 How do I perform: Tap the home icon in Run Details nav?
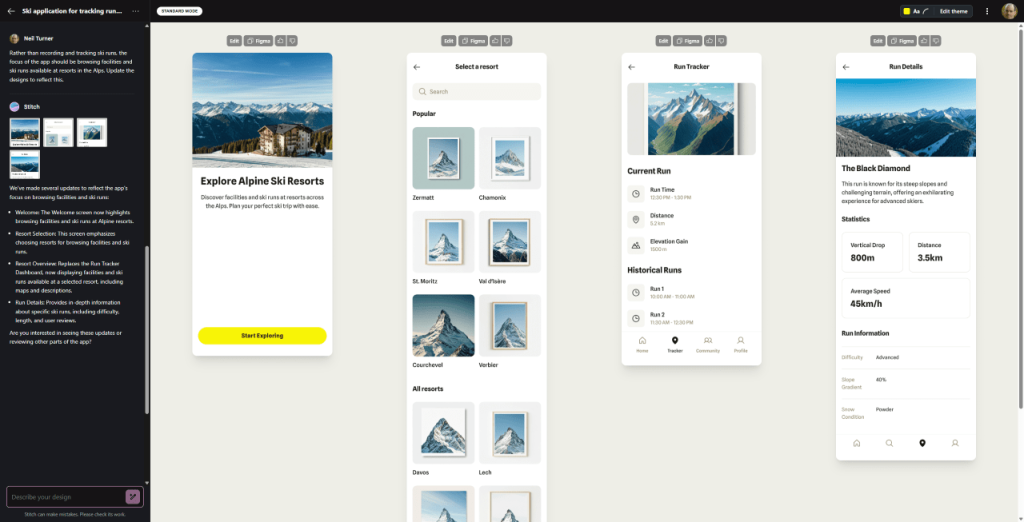(x=857, y=443)
